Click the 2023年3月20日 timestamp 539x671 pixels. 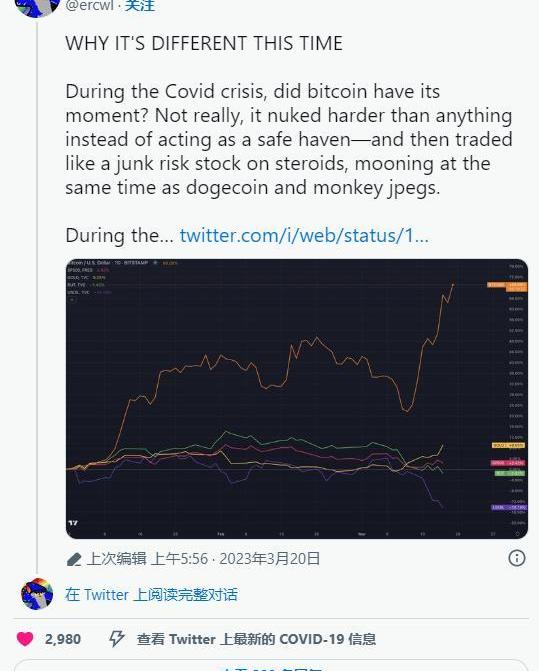point(270,558)
